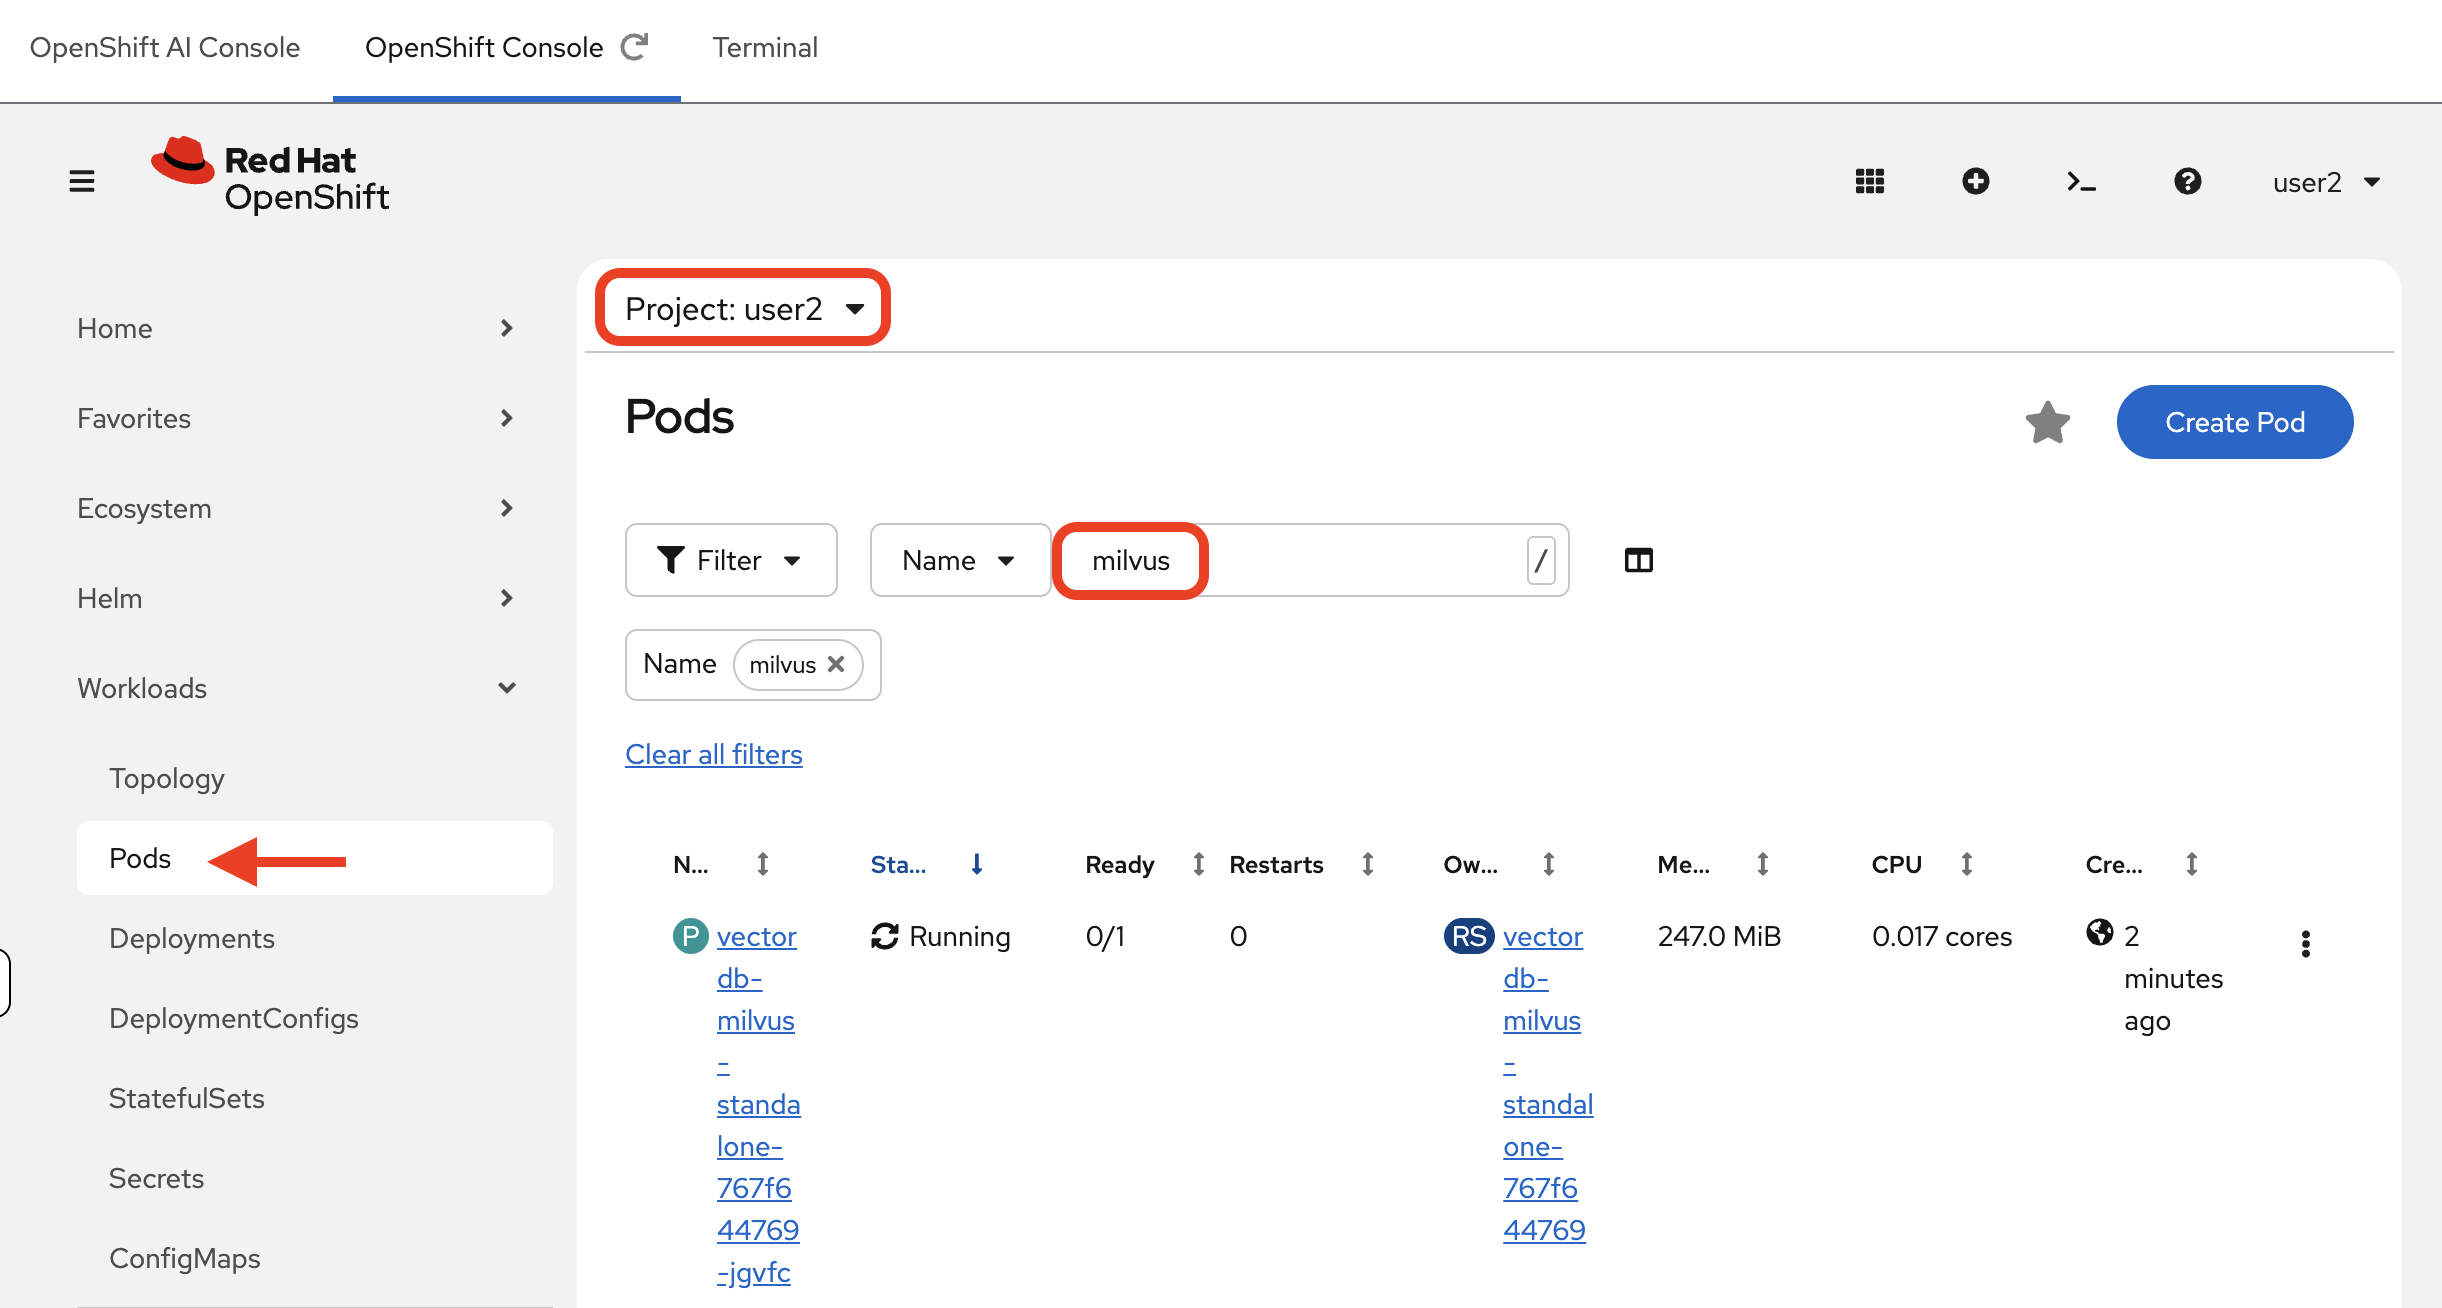Viewport: 2442px width, 1308px height.
Task: Collapse navigation with the hamburger menu icon
Action: (x=81, y=181)
